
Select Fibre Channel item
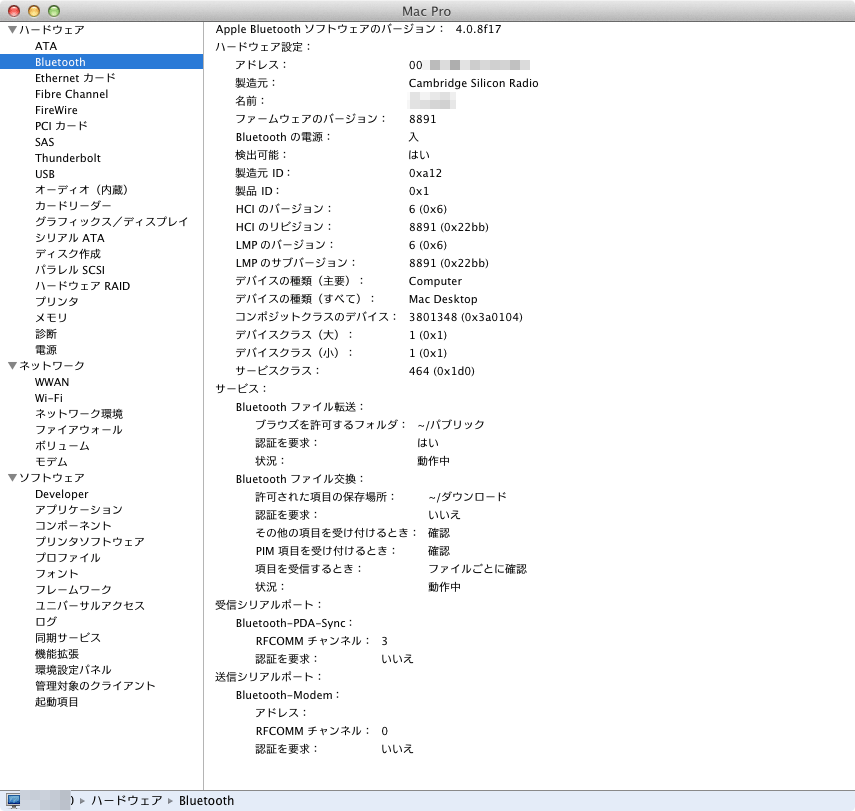pos(71,94)
